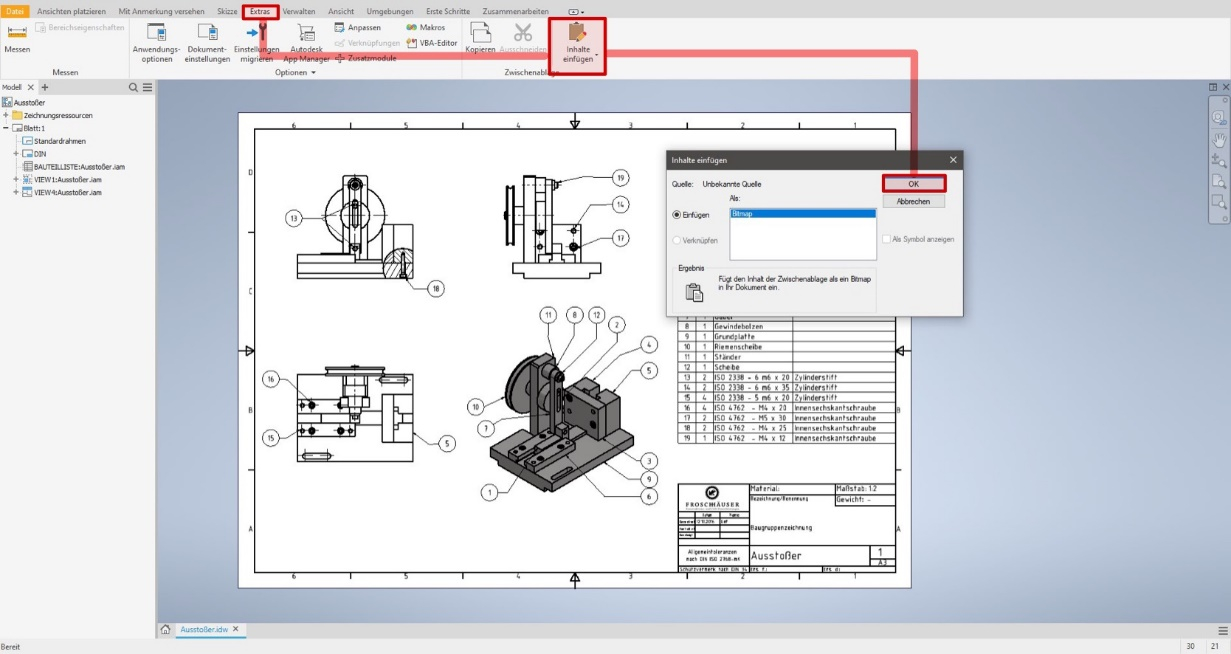Expand the VIEW1:Ausstoßer.iam node
This screenshot has height=654, width=1231.
(16, 179)
